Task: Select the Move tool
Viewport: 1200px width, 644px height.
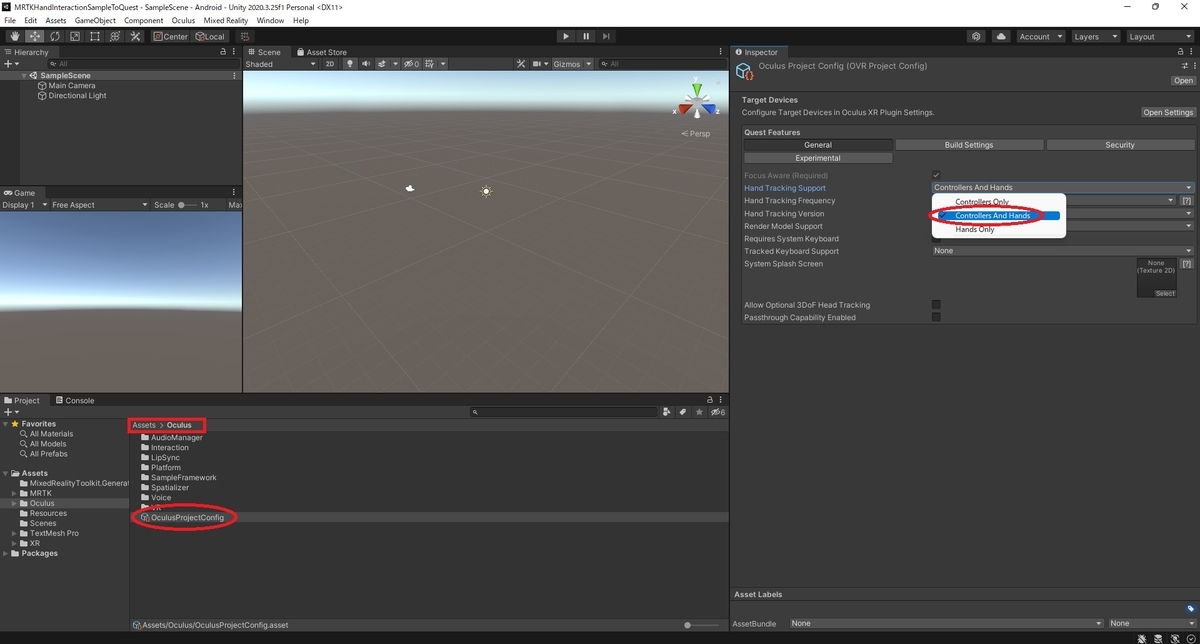Action: coord(34,36)
